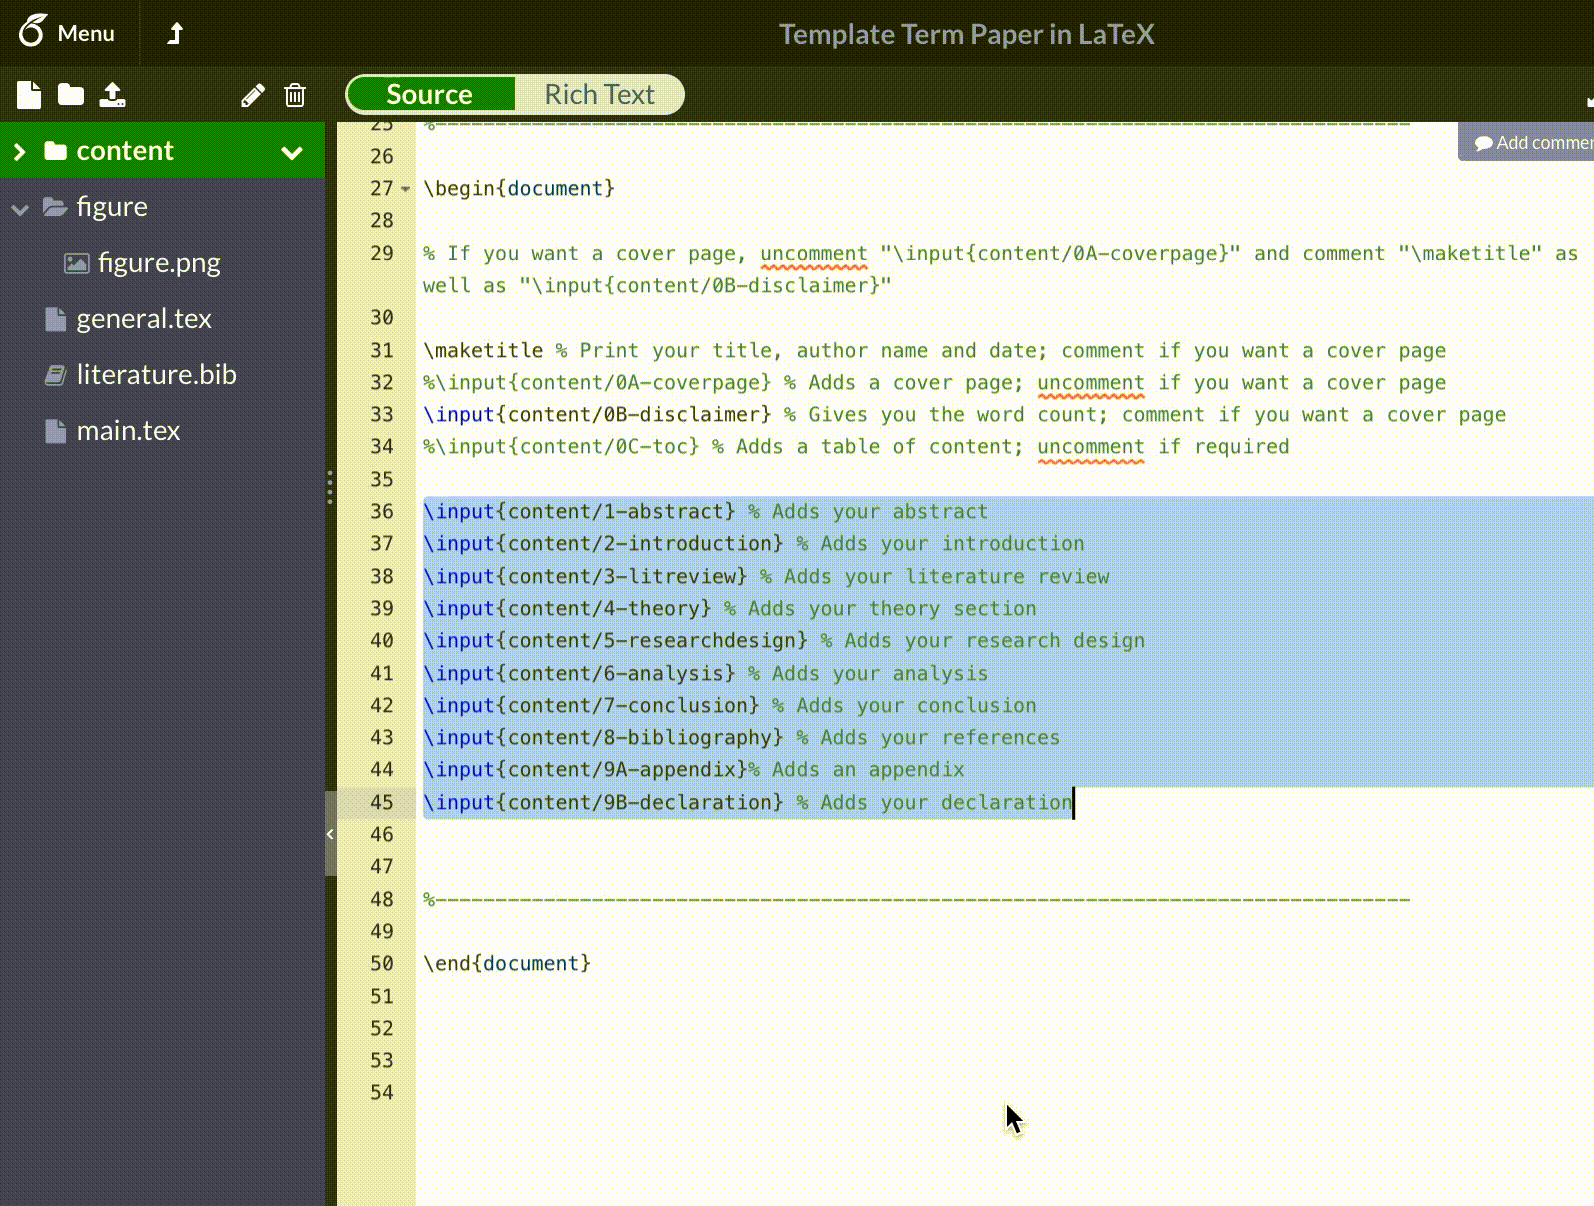Screen dimensions: 1594x1206
Task: Click on the \end{document} line
Action: coord(507,963)
